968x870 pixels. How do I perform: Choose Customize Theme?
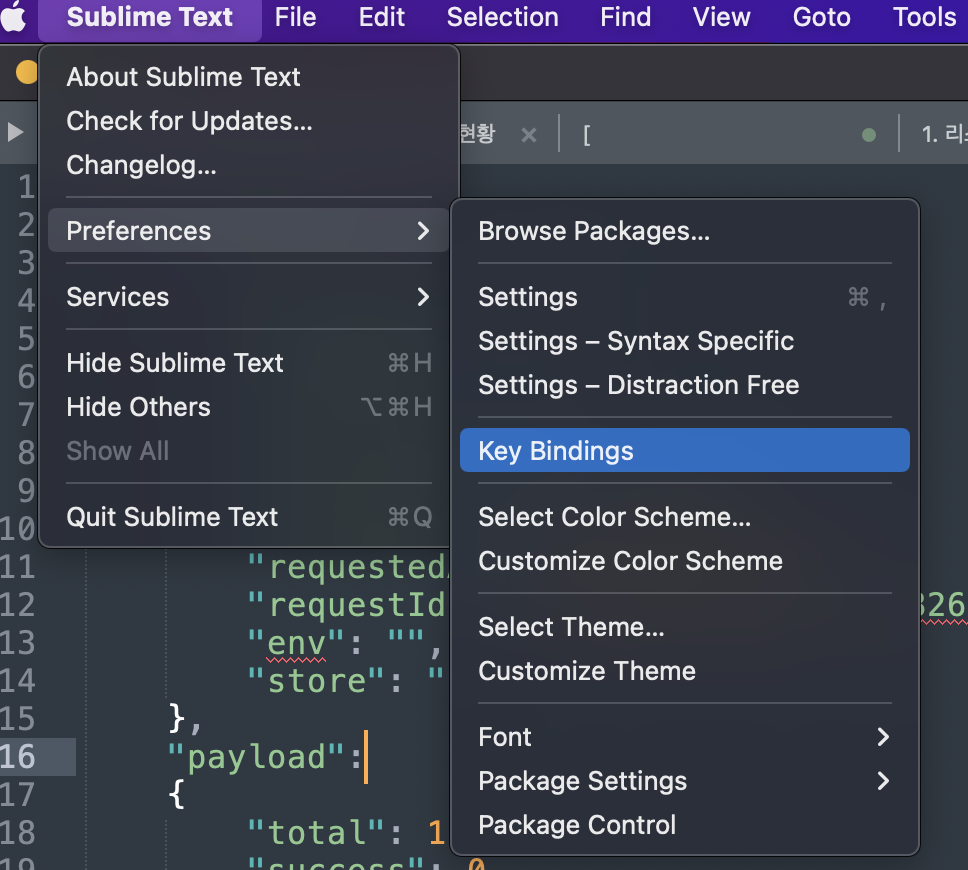click(x=685, y=671)
